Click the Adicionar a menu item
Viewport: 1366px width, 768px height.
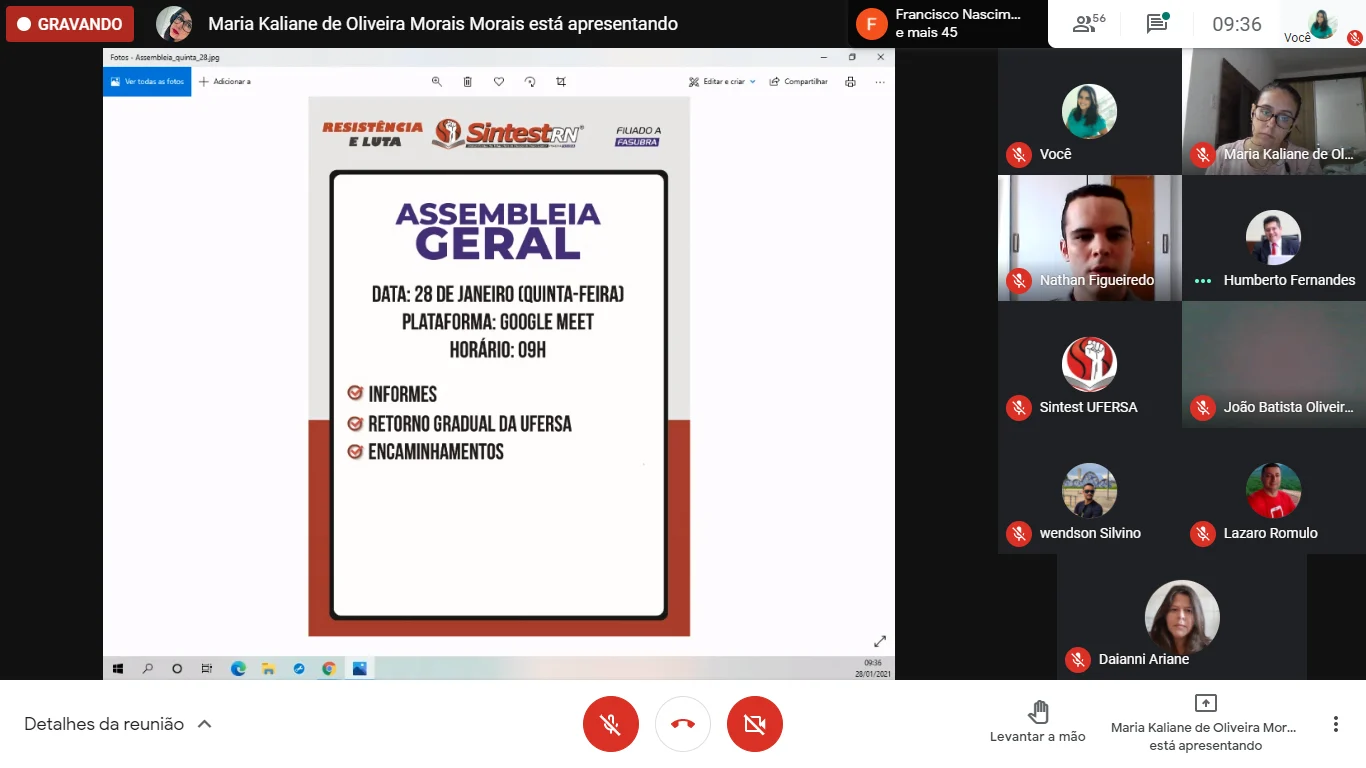coord(225,82)
